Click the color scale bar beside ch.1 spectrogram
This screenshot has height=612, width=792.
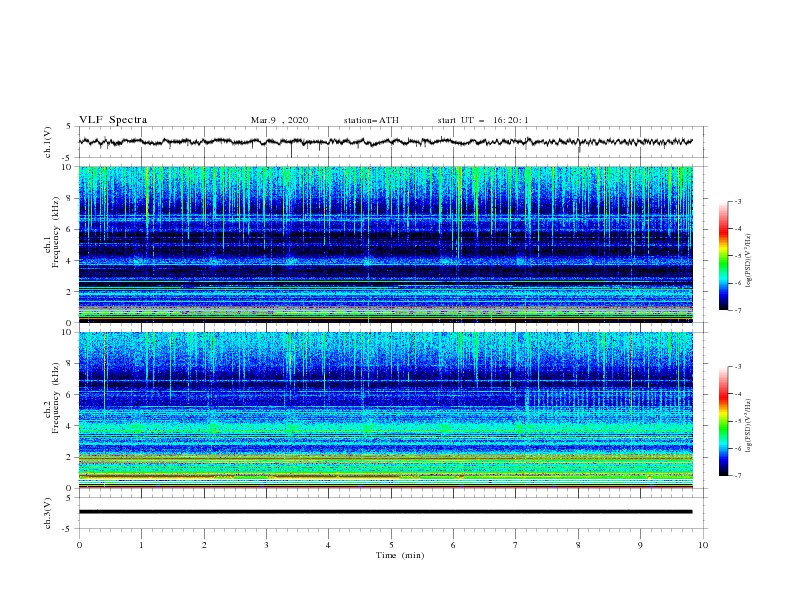[x=724, y=256]
